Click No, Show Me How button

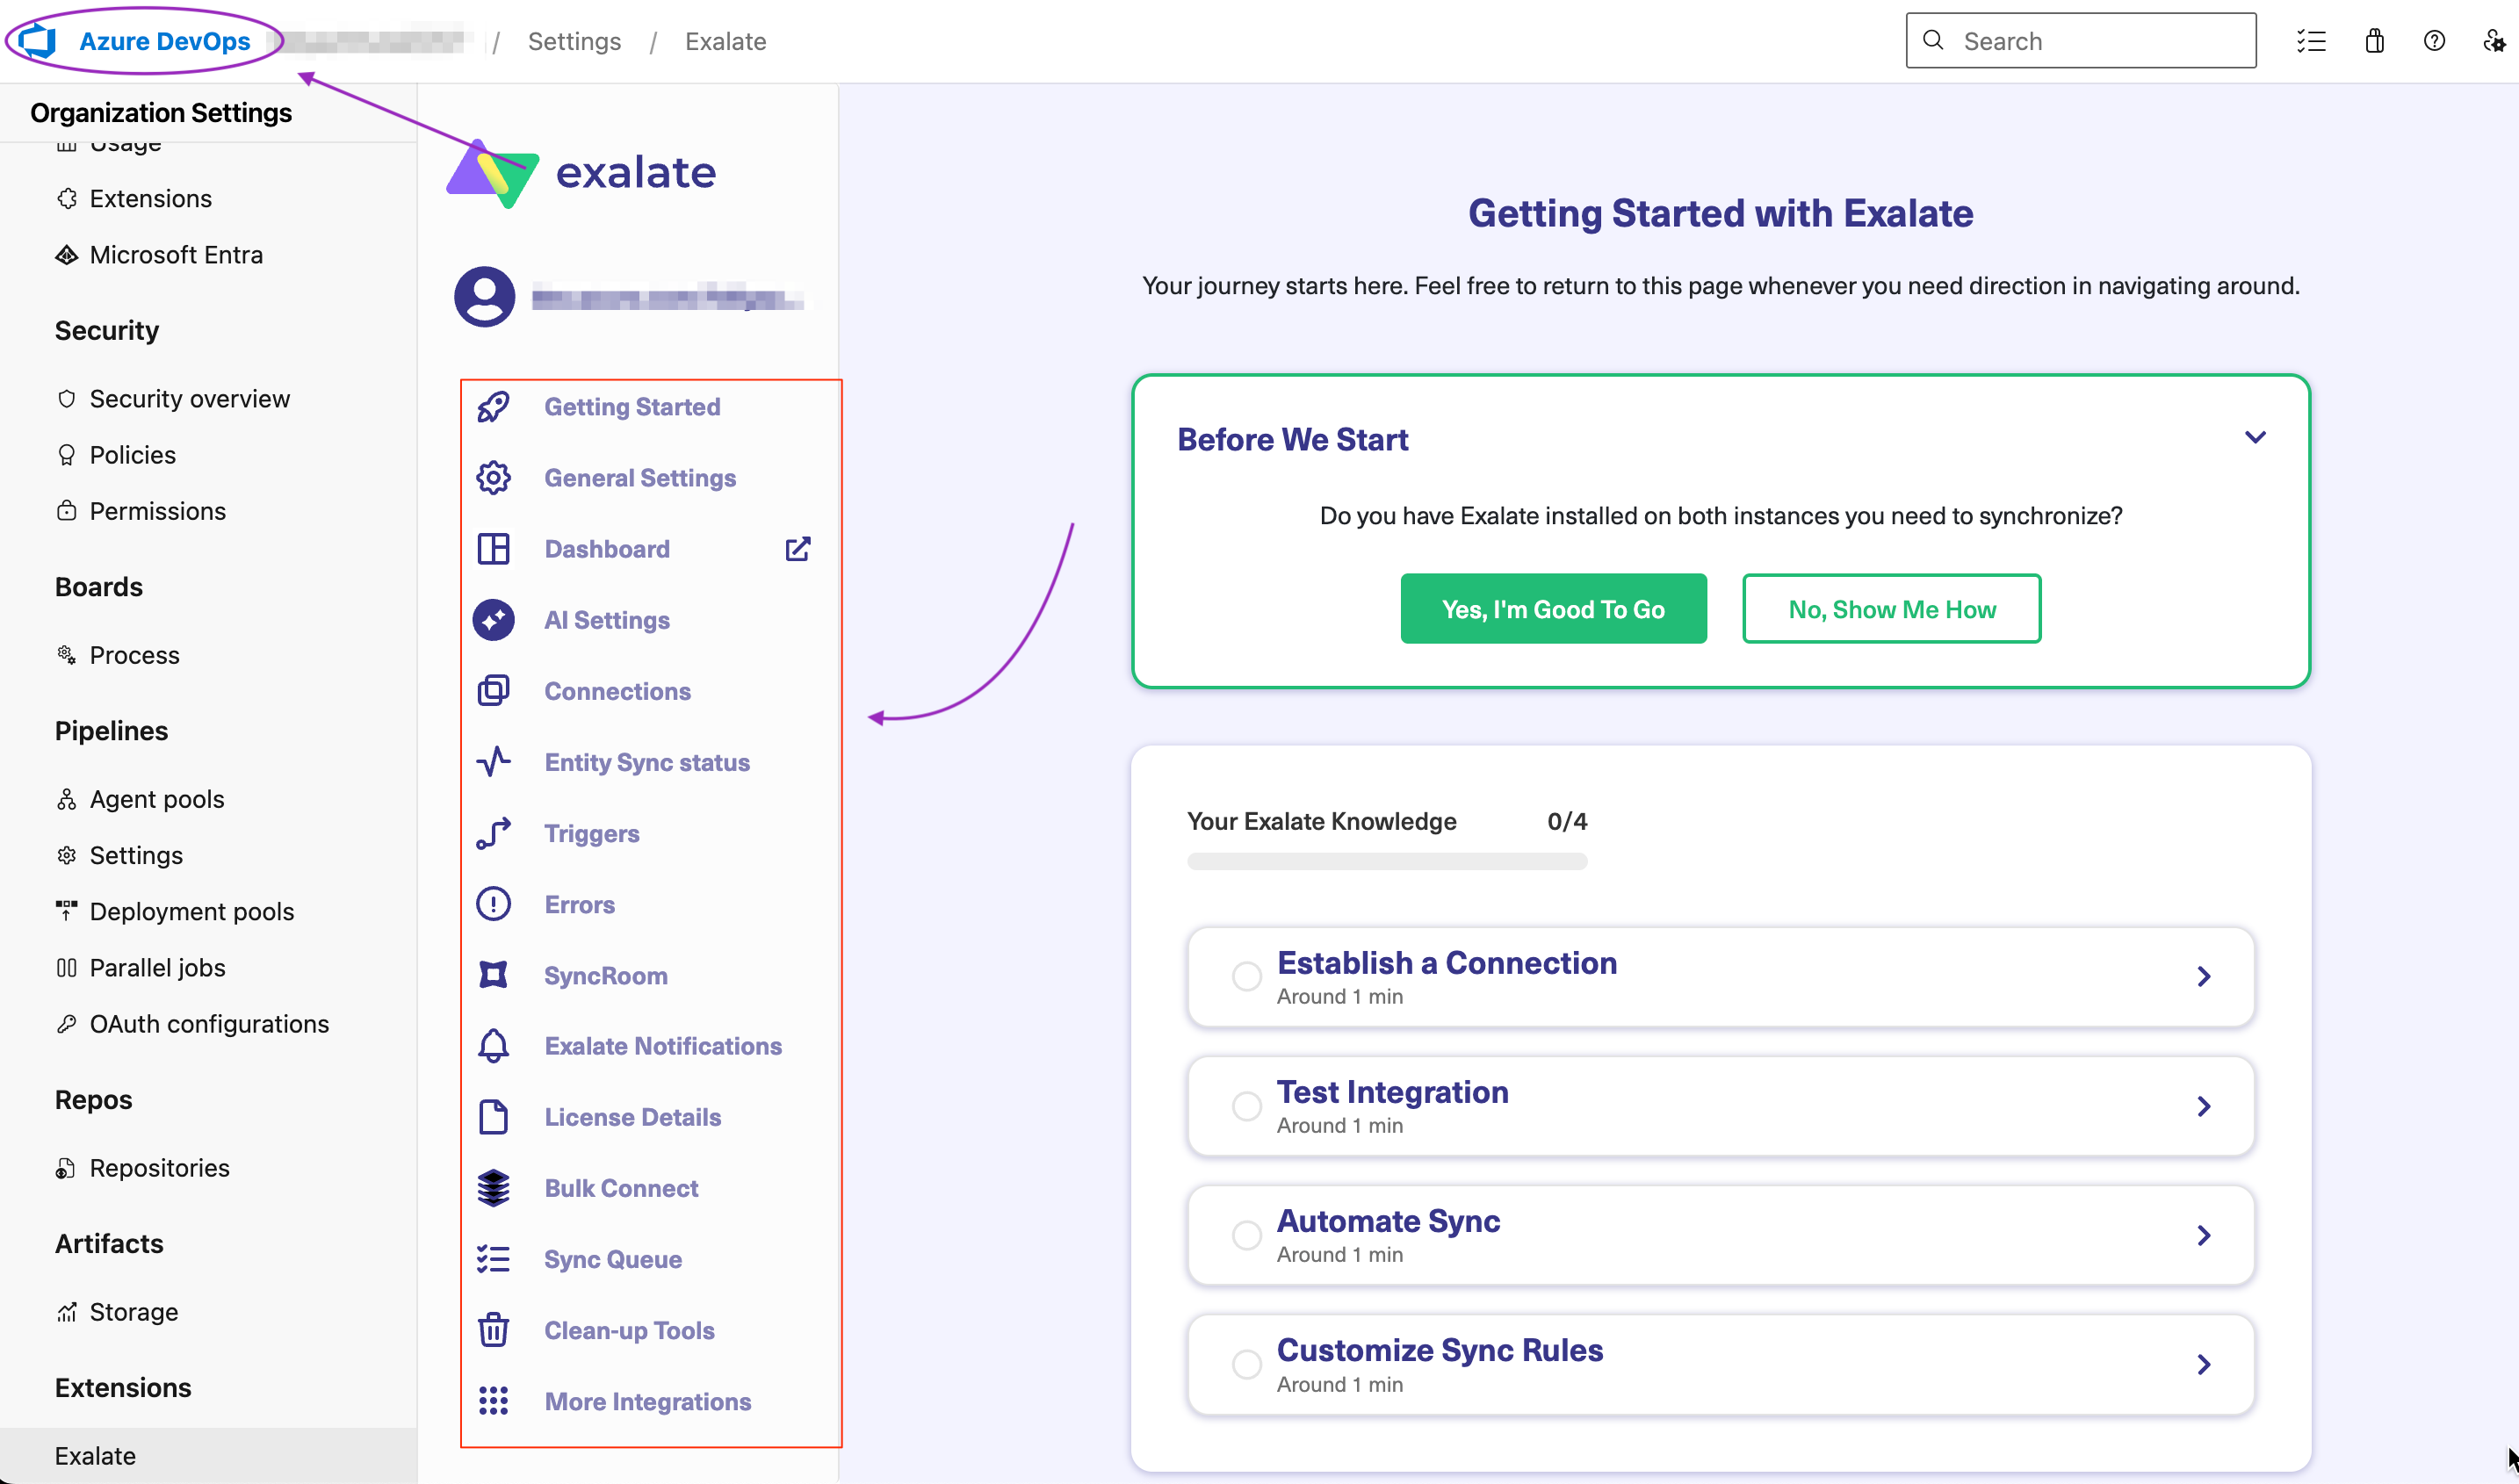point(1890,609)
